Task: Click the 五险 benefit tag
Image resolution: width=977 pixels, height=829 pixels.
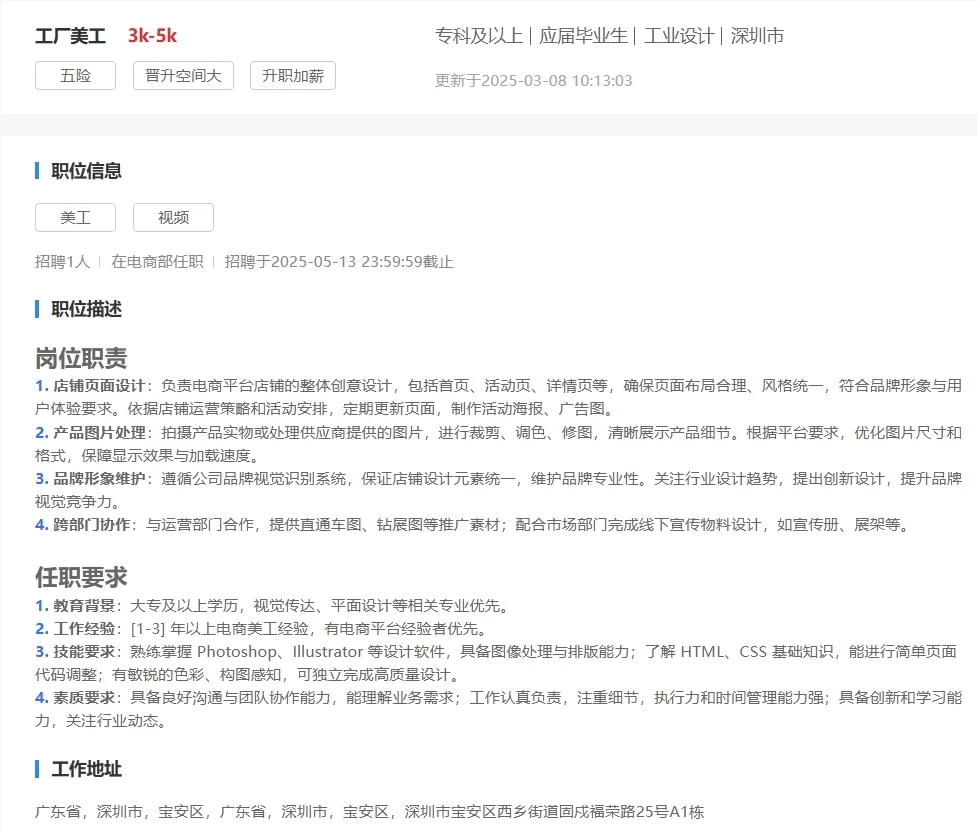Action: 75,75
